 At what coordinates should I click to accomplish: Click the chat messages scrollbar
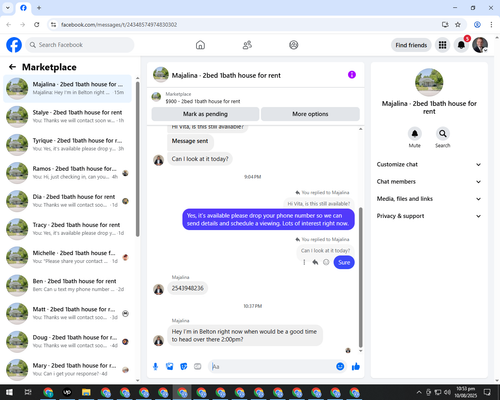[x=360, y=277]
